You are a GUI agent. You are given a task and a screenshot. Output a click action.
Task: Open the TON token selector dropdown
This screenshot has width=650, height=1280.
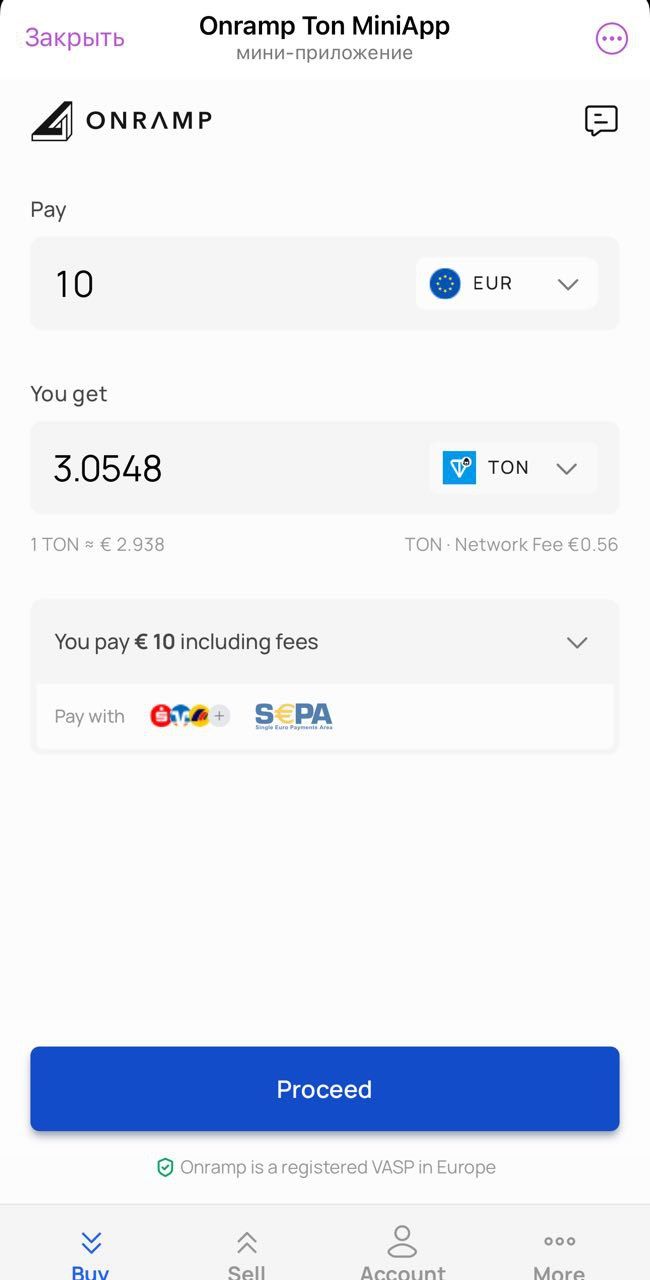click(x=567, y=467)
